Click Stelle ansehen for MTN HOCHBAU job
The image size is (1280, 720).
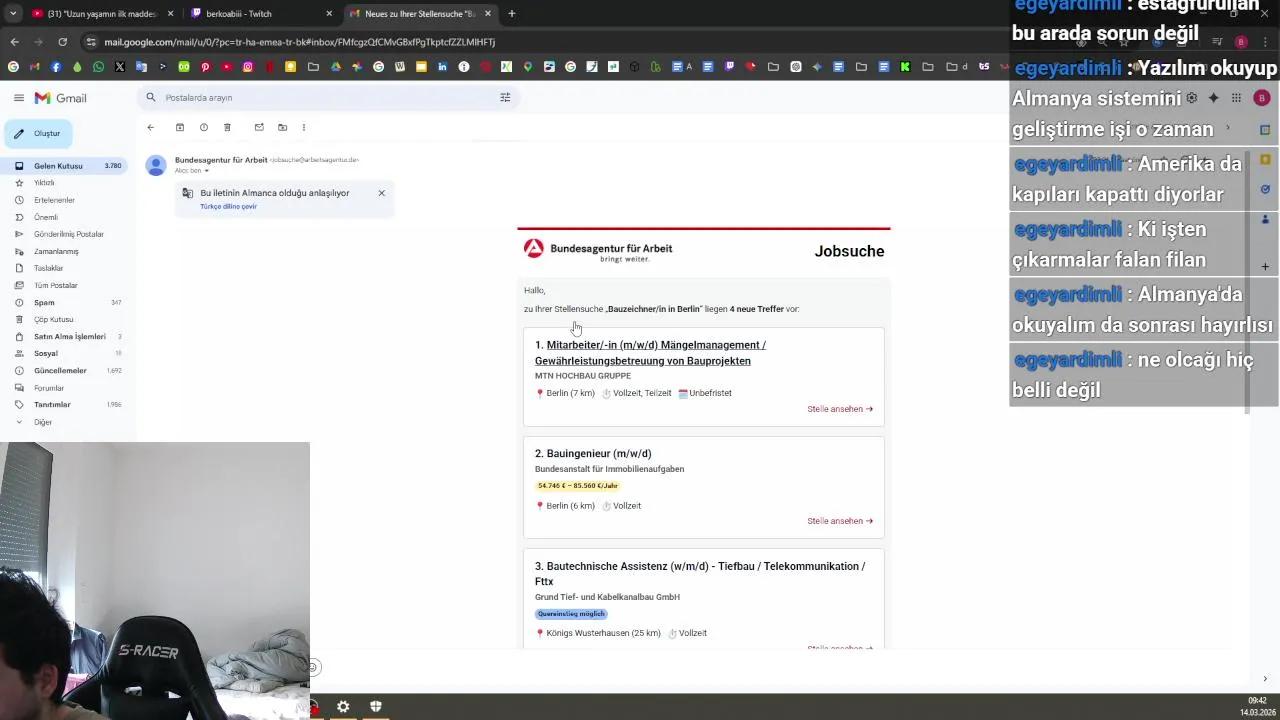840,409
